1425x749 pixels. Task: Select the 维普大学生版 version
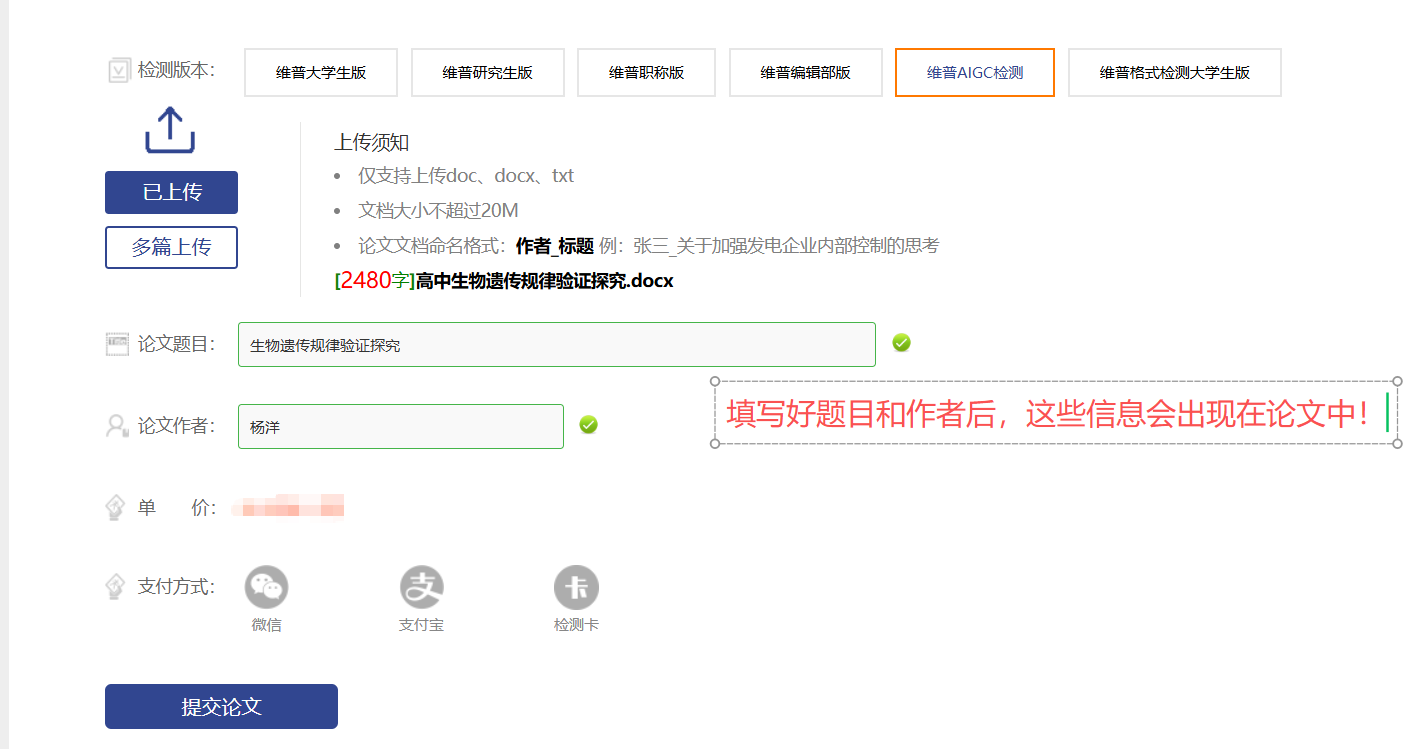click(321, 72)
